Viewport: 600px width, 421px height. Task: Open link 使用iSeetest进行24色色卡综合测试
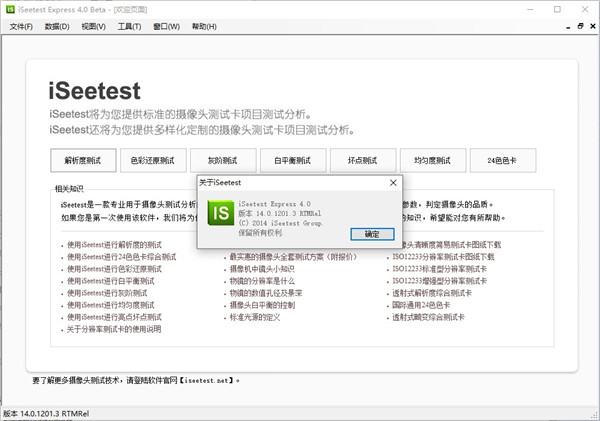(122, 257)
